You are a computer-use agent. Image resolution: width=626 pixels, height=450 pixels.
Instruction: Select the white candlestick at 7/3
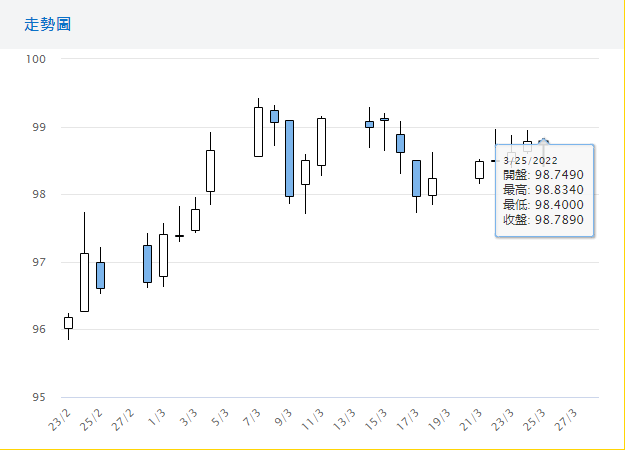click(258, 132)
